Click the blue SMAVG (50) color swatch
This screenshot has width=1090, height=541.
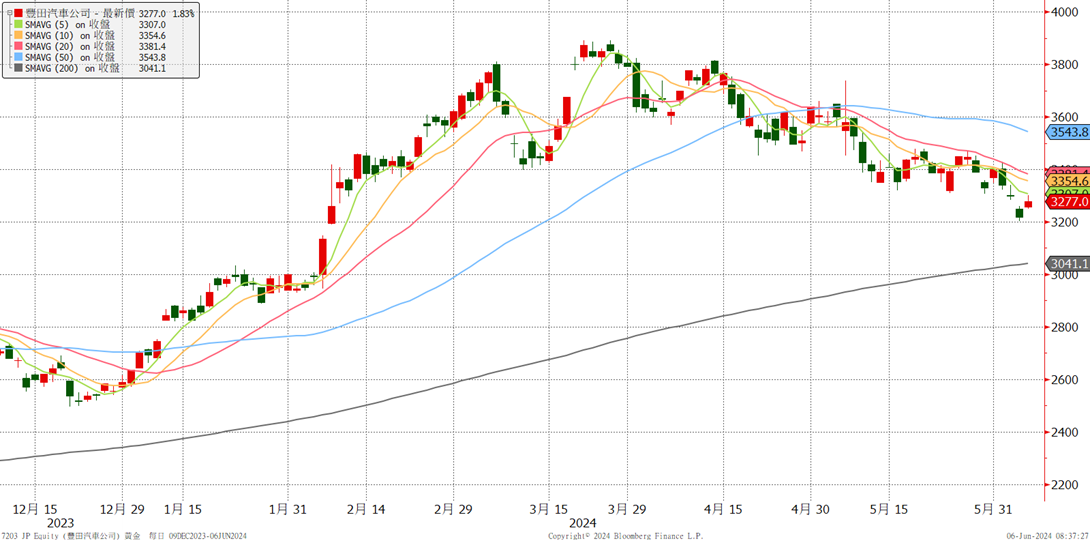(x=18, y=57)
